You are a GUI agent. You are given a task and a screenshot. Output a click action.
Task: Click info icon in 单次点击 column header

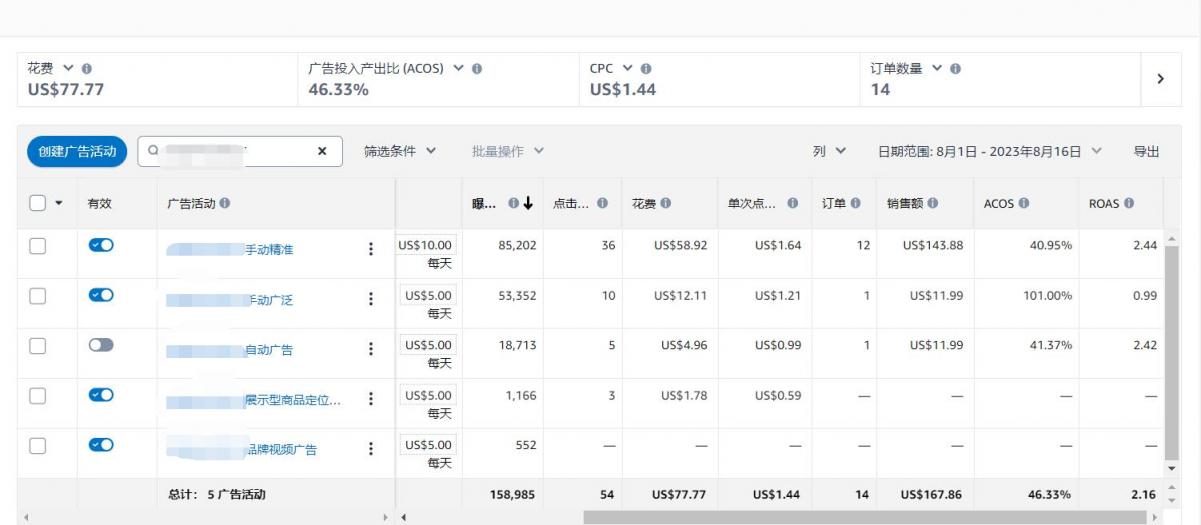click(792, 204)
